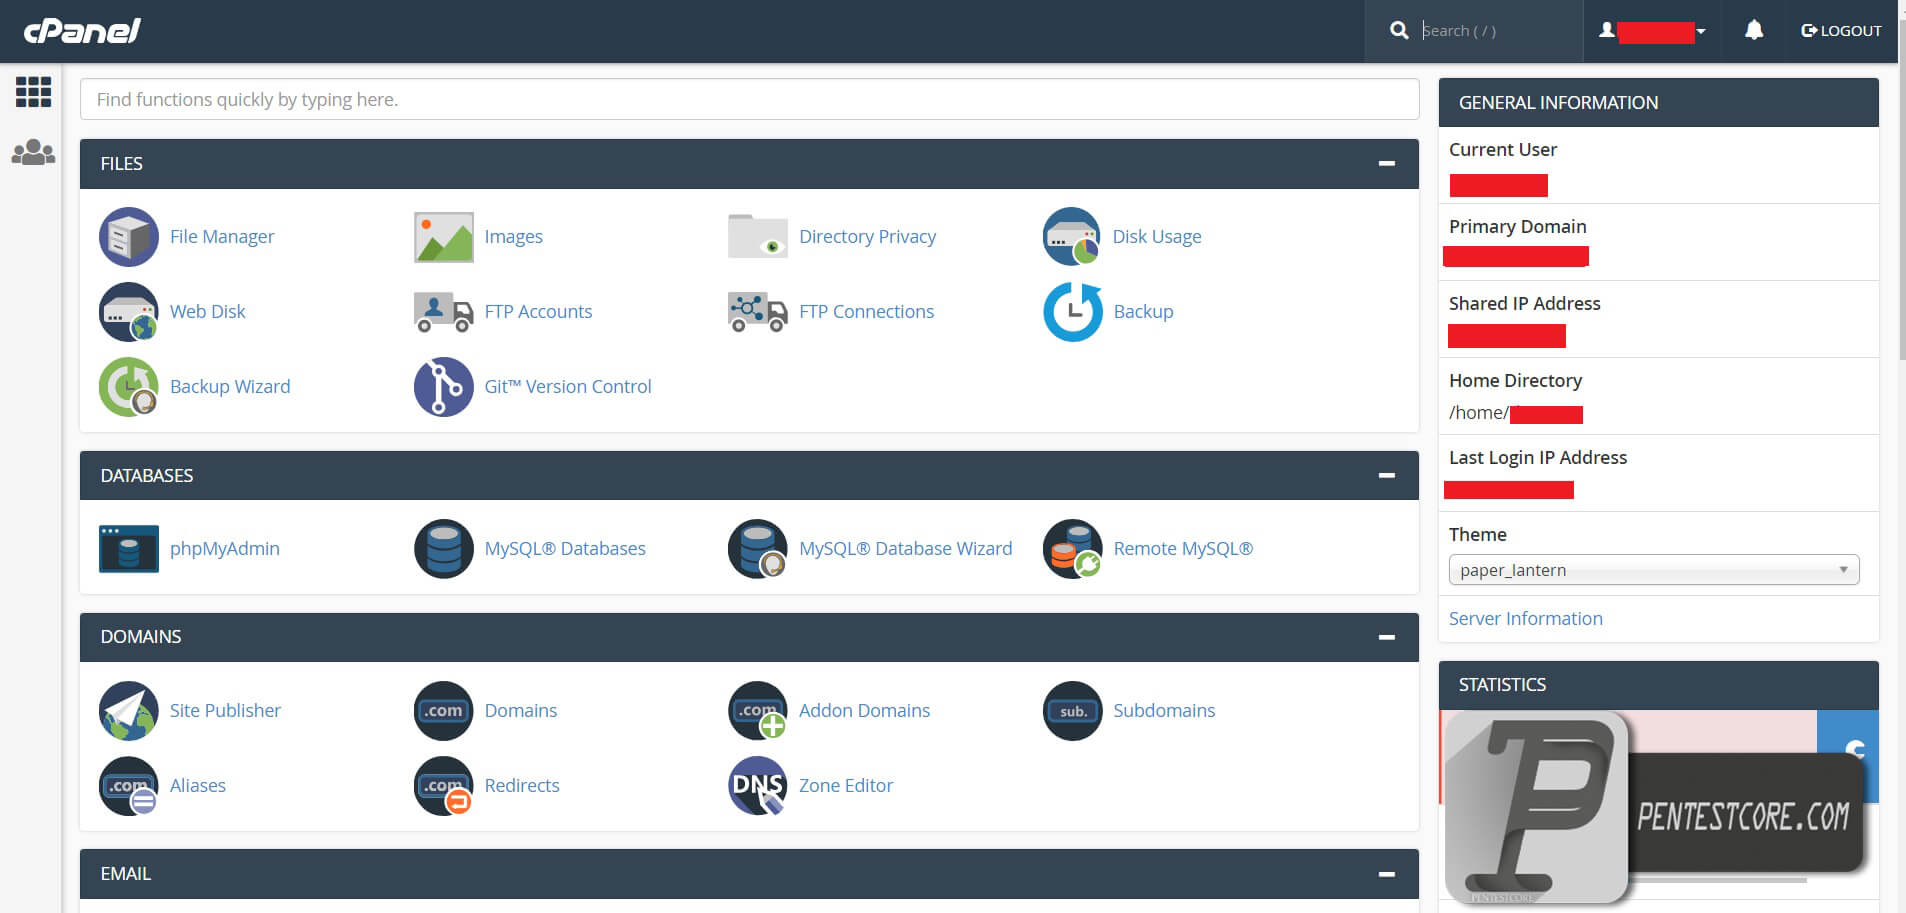Screen dimensions: 1906x913
Task: Open the Server Information link
Action: pos(1526,619)
